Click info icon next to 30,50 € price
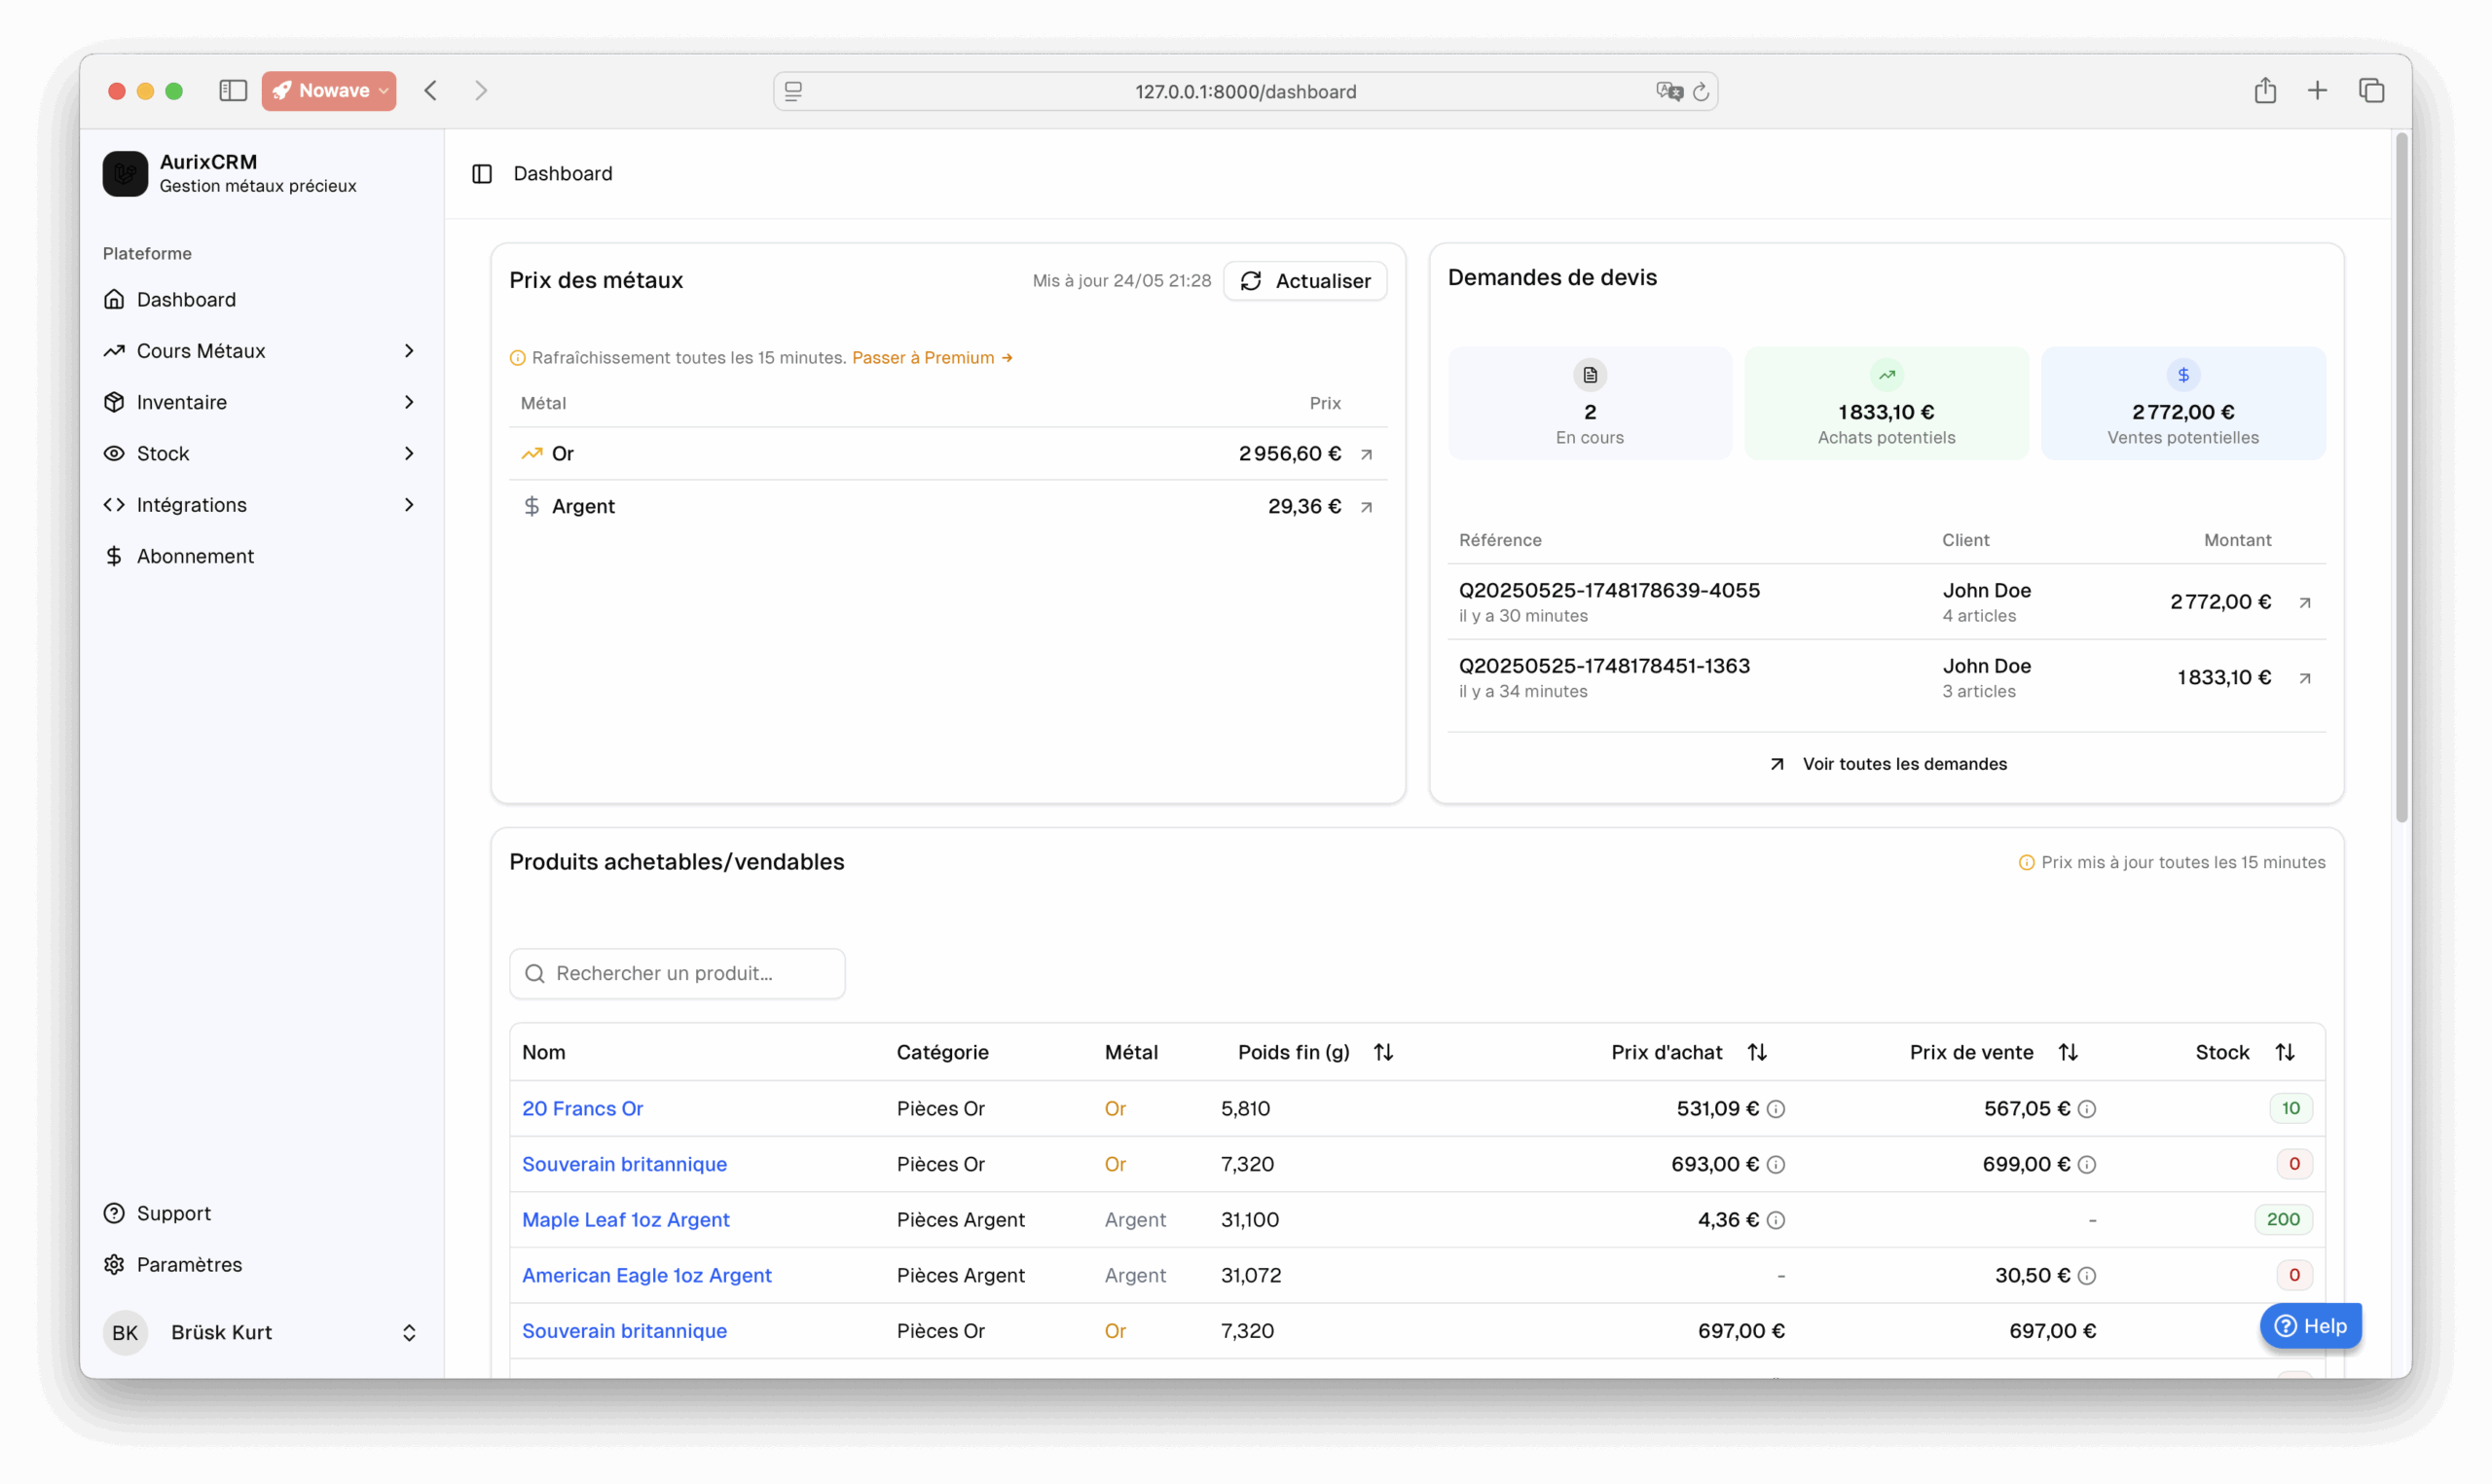The height and width of the screenshot is (1484, 2492). [2087, 1276]
